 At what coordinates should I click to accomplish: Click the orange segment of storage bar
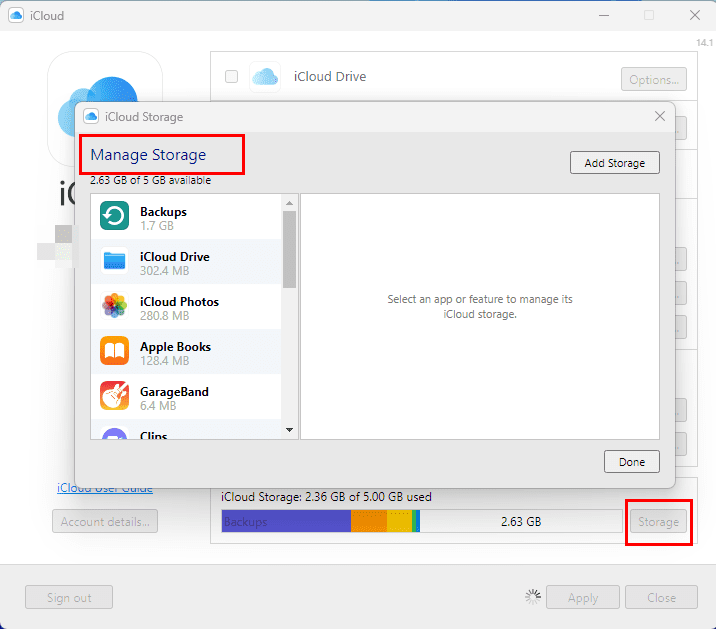click(x=369, y=521)
